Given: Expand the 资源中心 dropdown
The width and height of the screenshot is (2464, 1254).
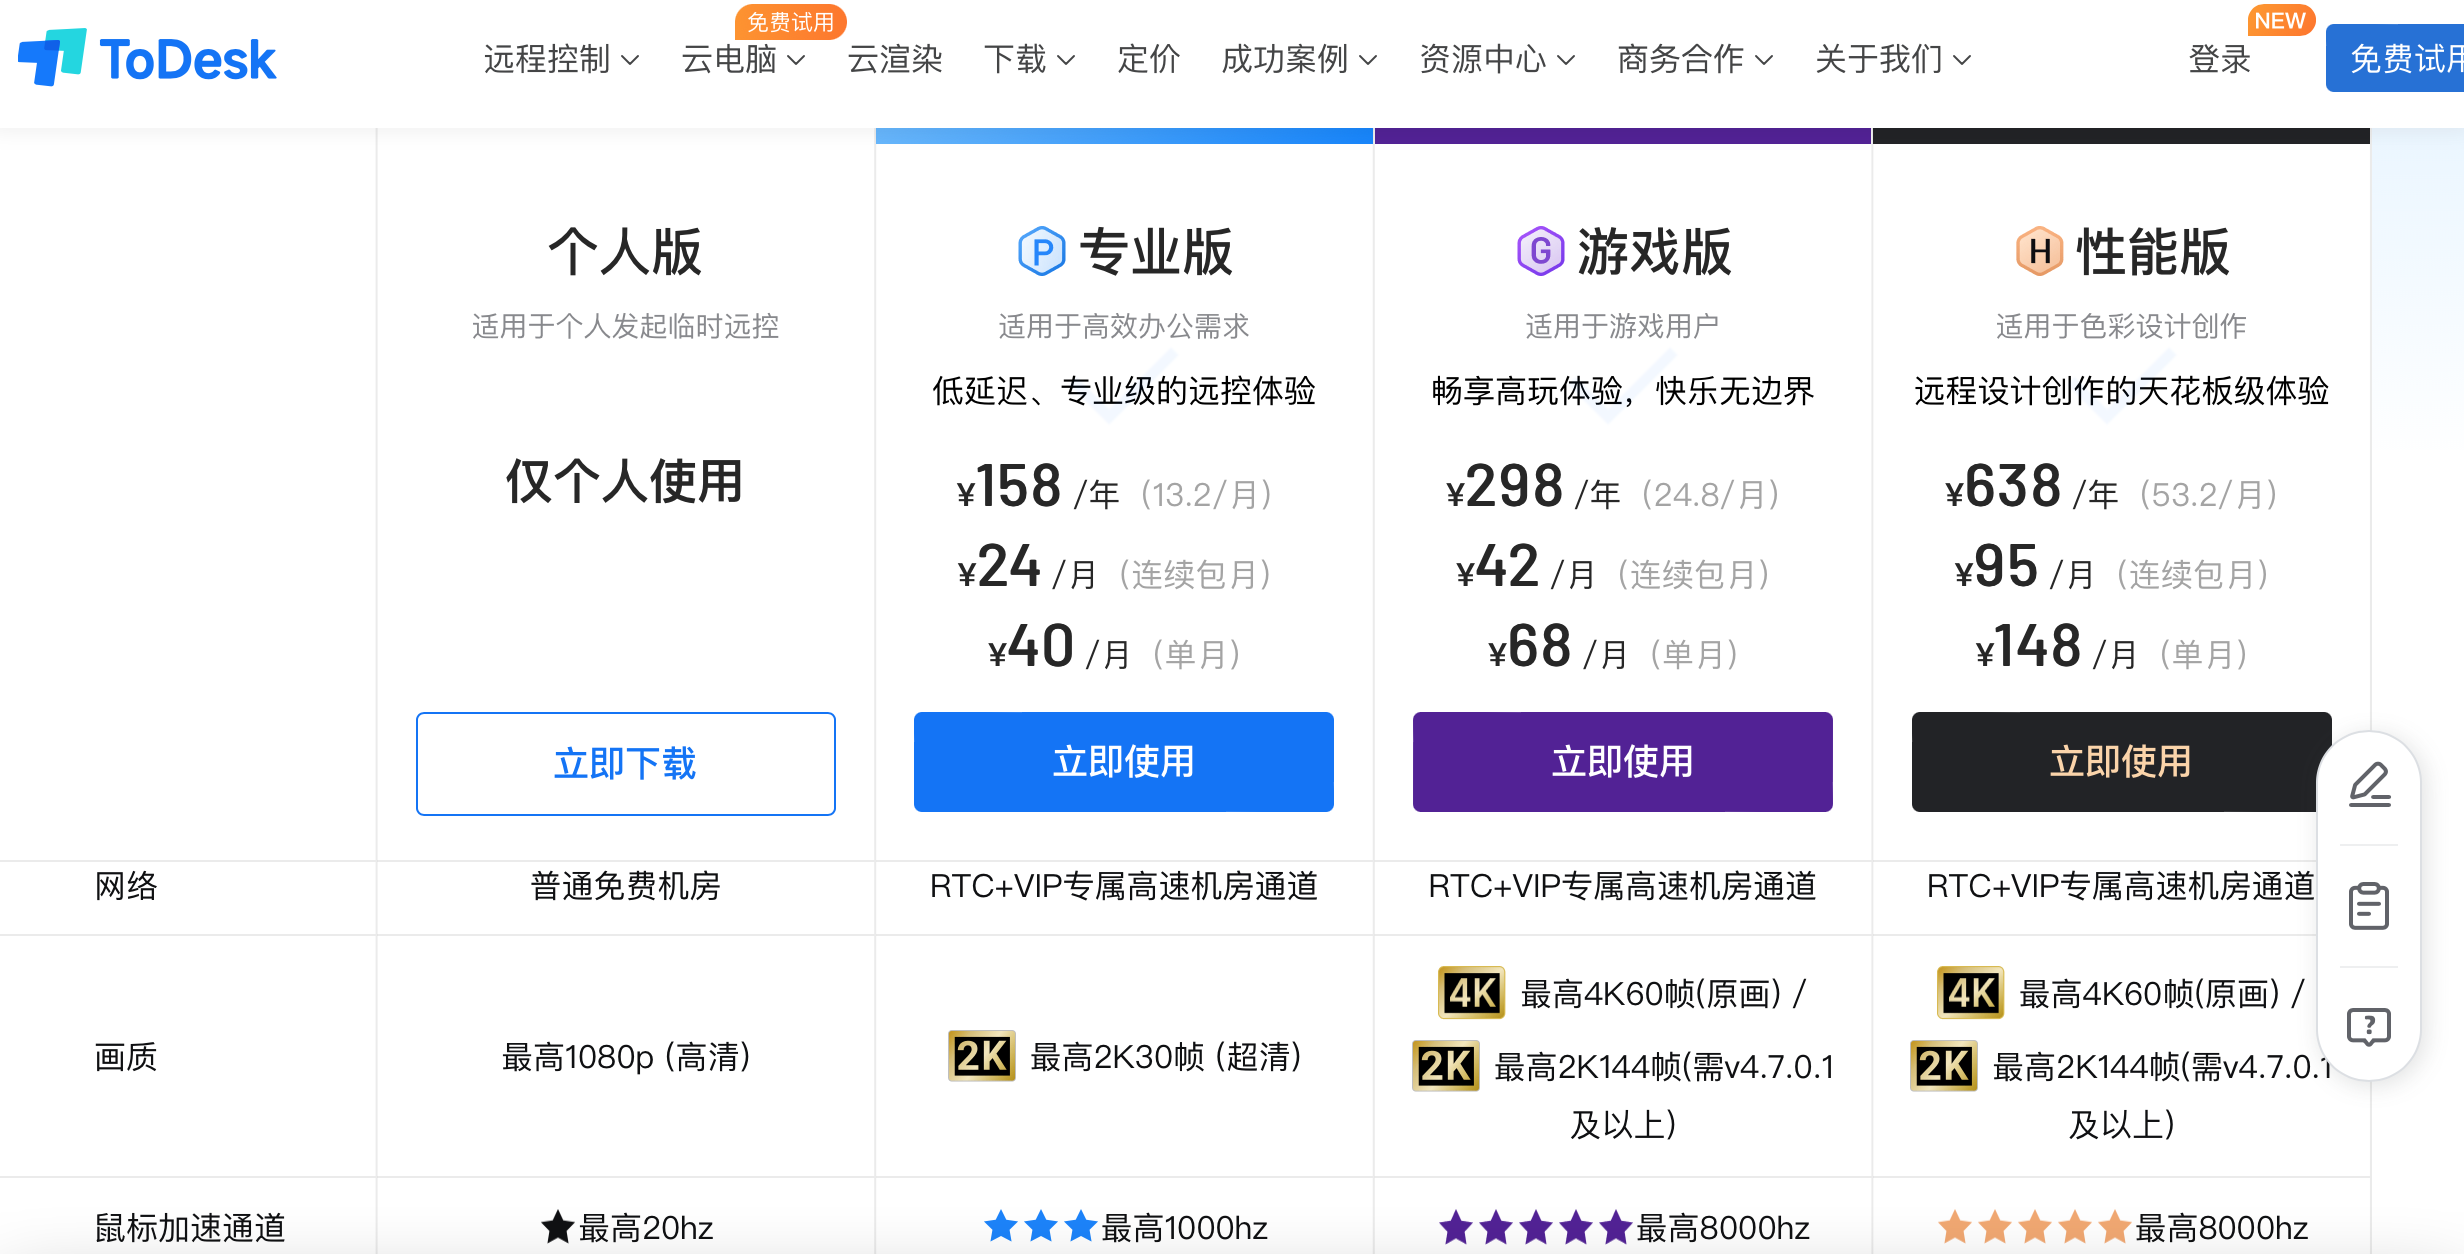Looking at the screenshot, I should (x=1496, y=60).
